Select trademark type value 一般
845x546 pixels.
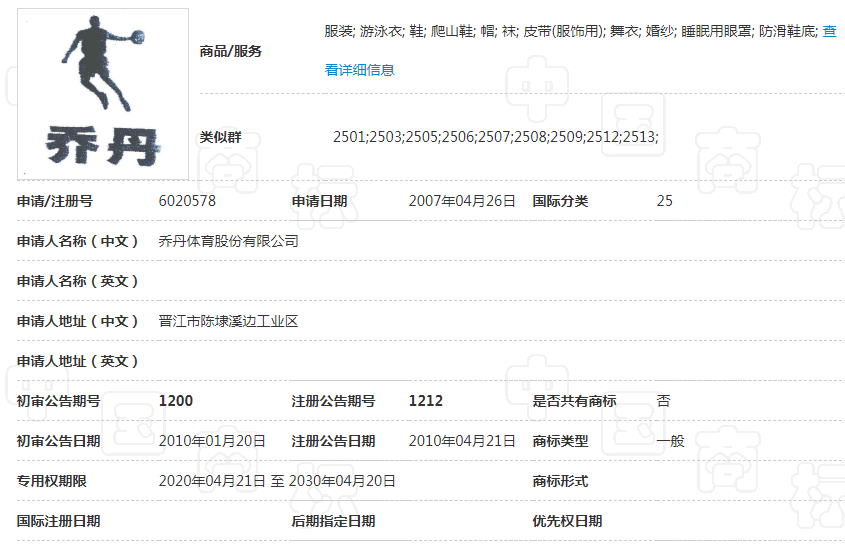click(x=670, y=441)
